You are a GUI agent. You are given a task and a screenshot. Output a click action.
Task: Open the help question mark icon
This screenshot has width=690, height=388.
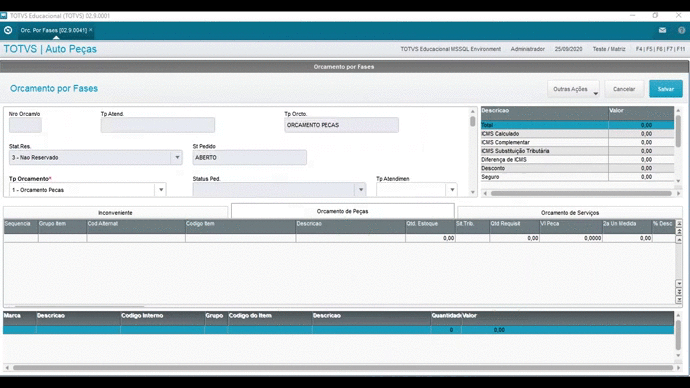point(681,30)
